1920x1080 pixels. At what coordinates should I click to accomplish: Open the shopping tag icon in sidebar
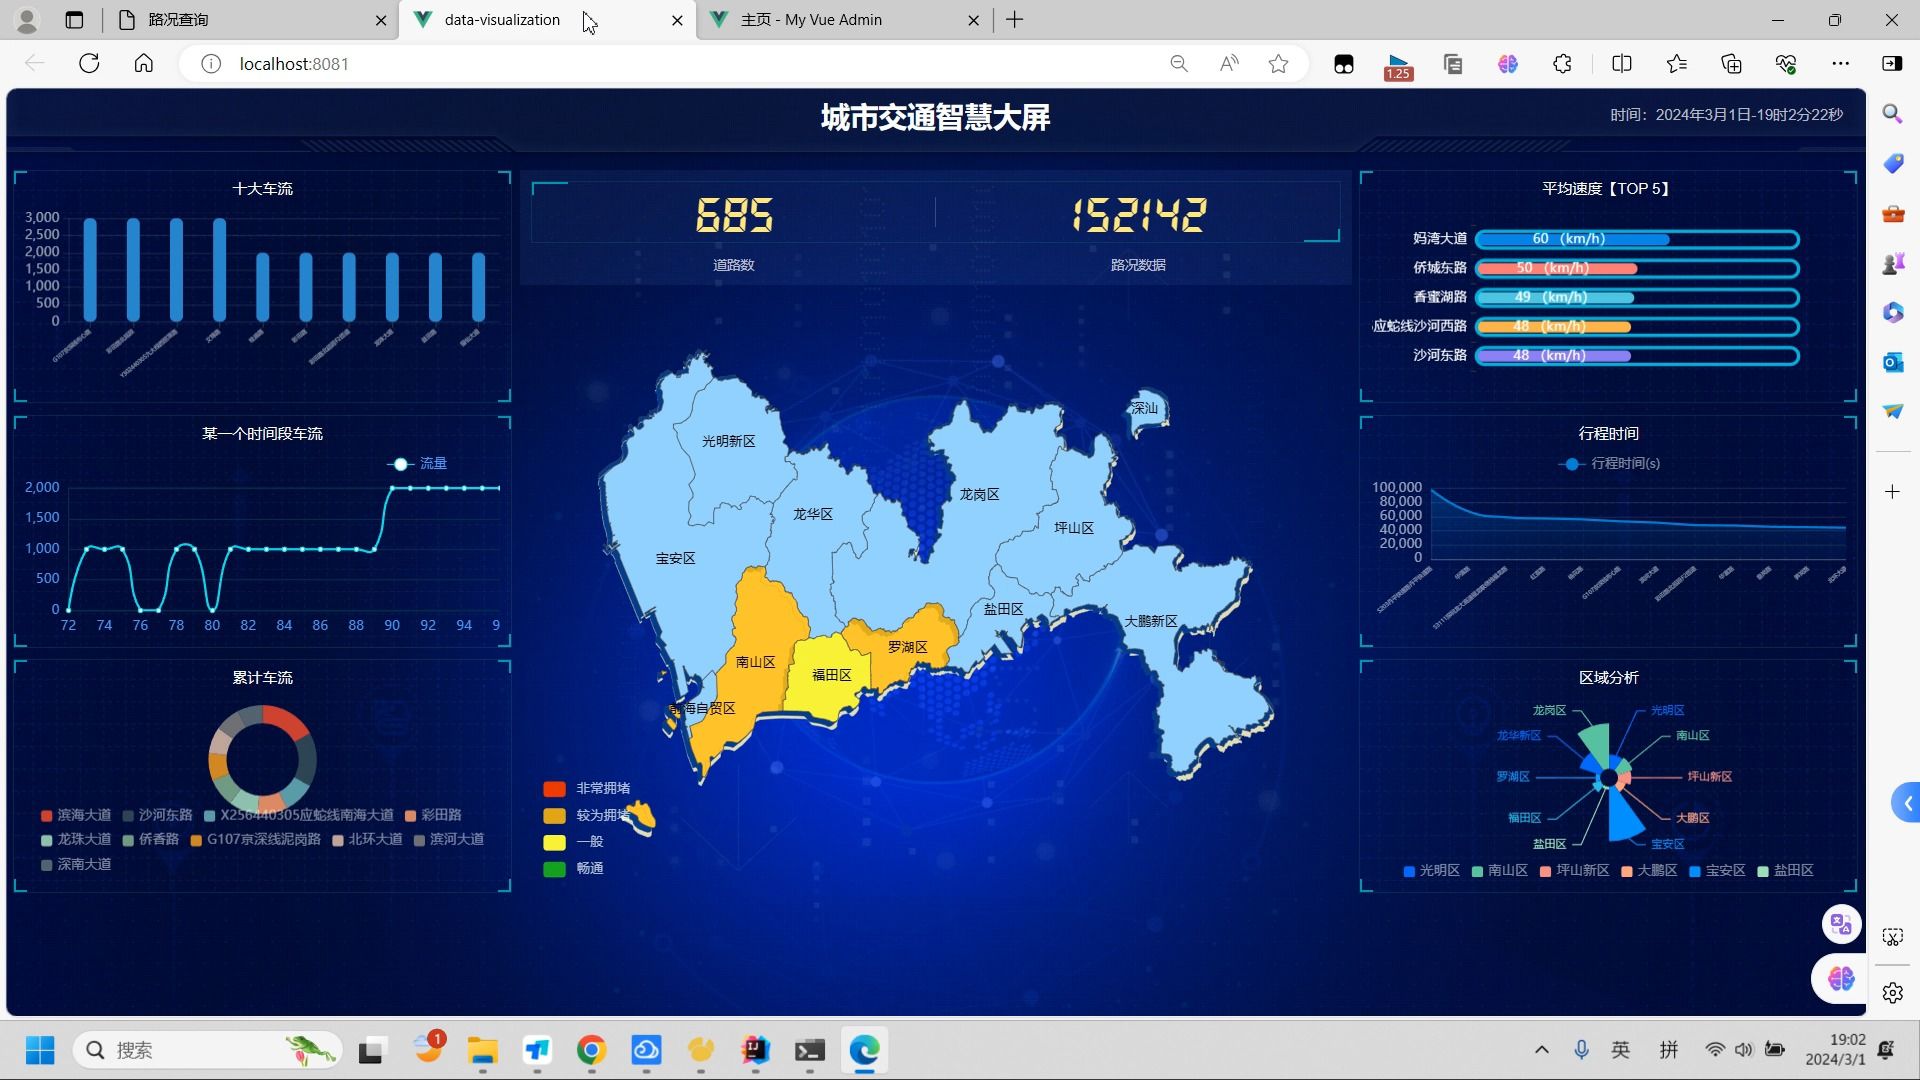(x=1891, y=163)
